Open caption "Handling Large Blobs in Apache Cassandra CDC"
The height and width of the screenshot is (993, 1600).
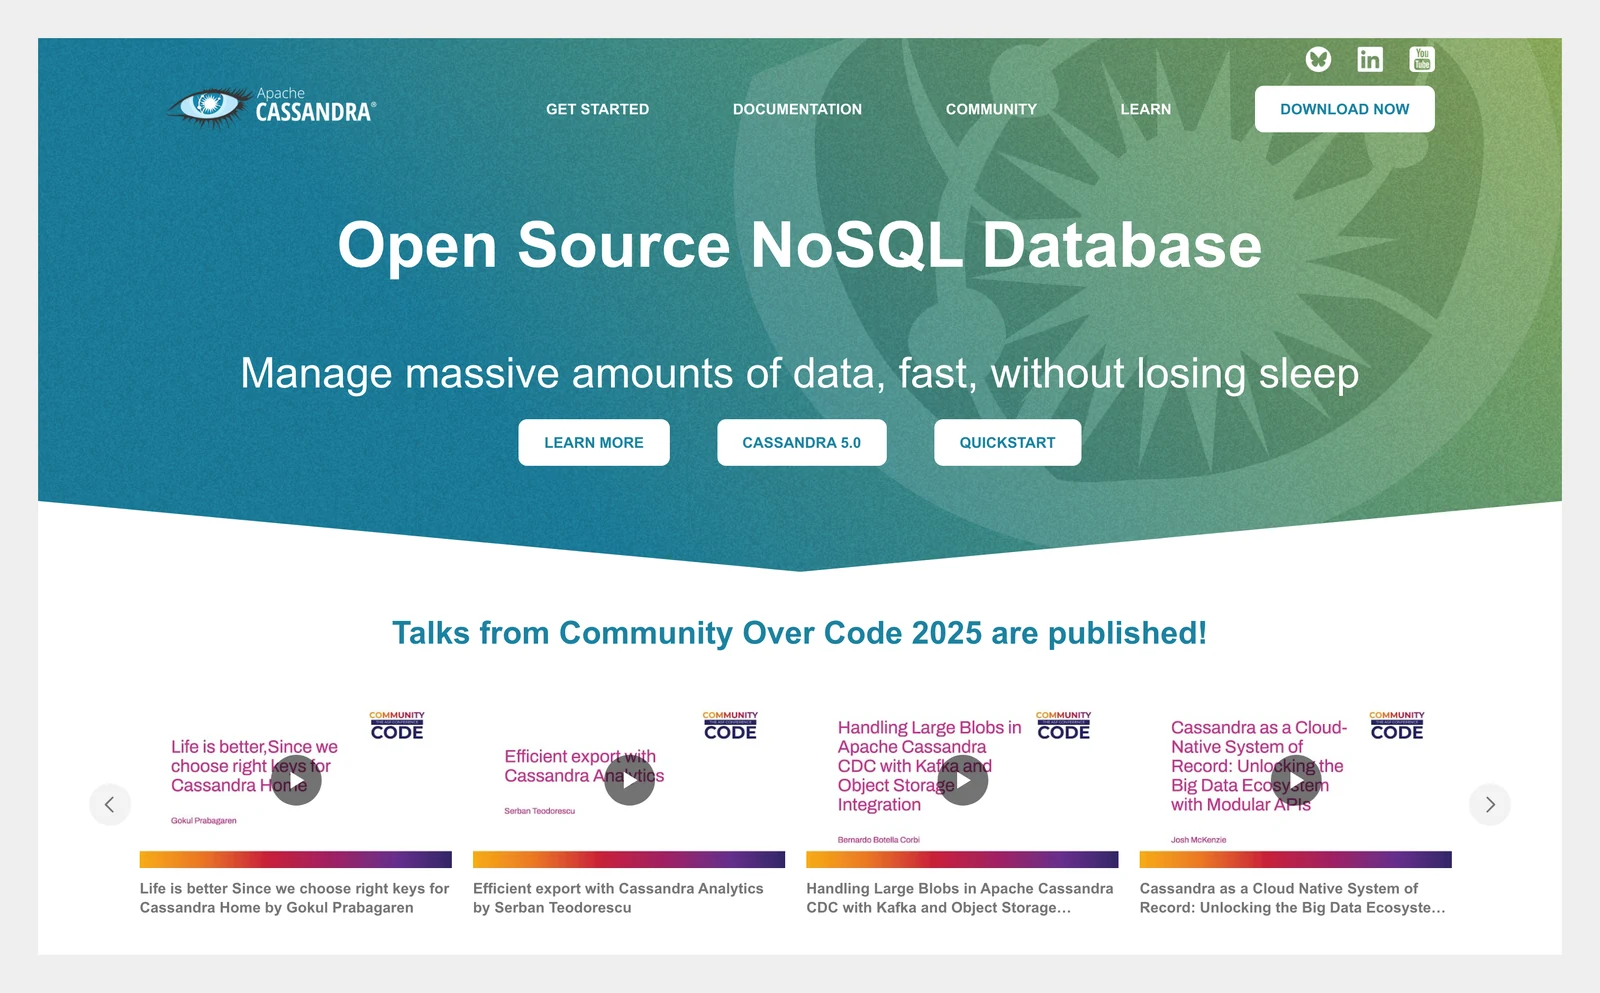pyautogui.click(x=960, y=898)
